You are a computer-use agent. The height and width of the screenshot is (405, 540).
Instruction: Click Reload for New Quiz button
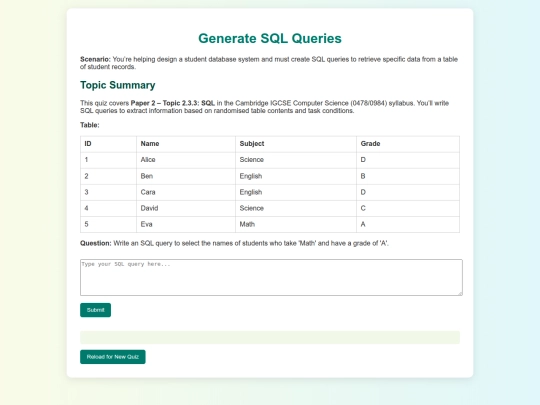click(x=113, y=357)
